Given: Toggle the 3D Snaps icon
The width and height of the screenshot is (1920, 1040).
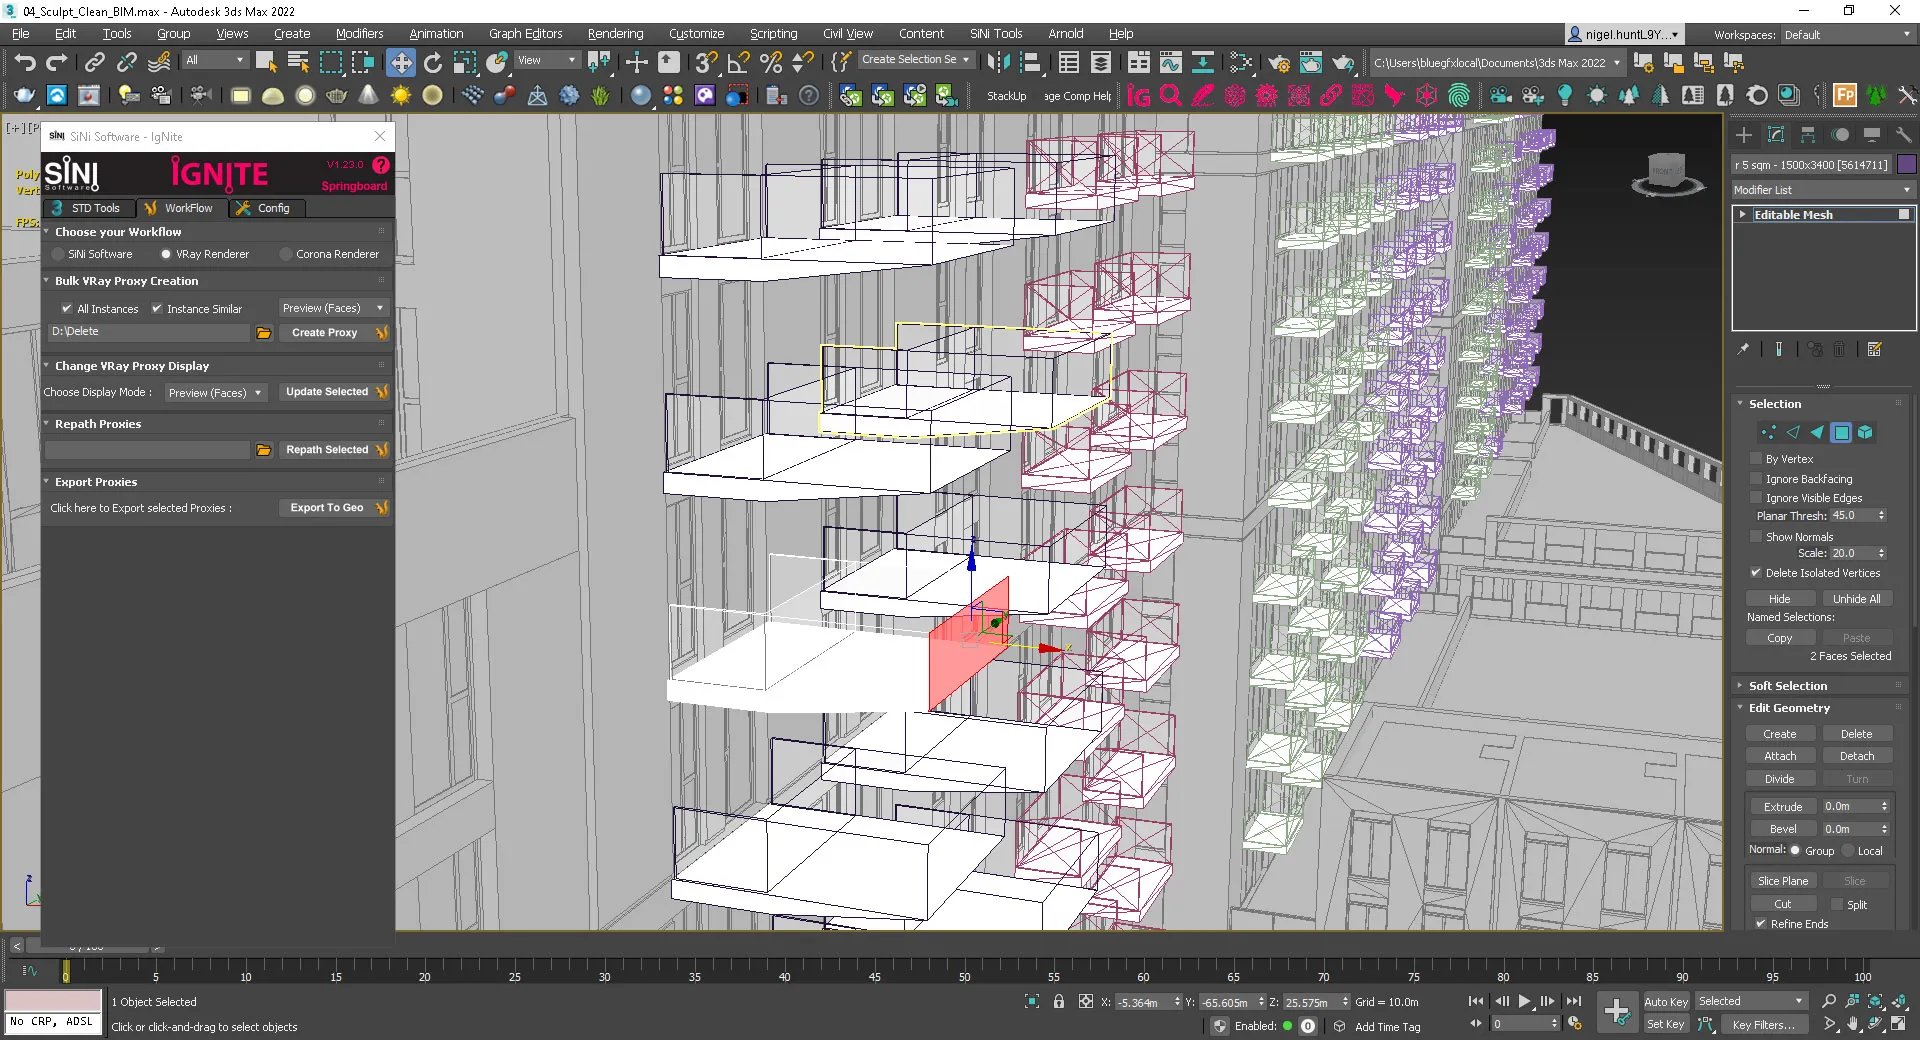Looking at the screenshot, I should [x=707, y=63].
